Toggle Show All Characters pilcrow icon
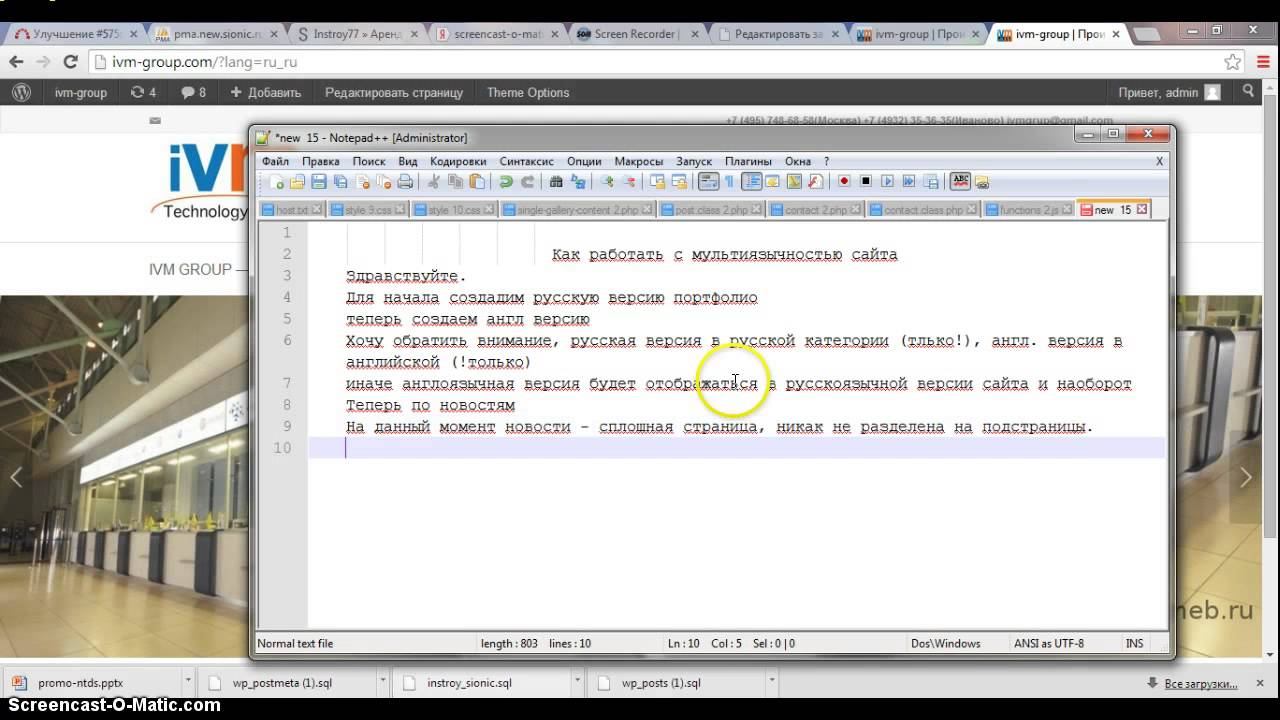The width and height of the screenshot is (1280, 720). pos(729,182)
